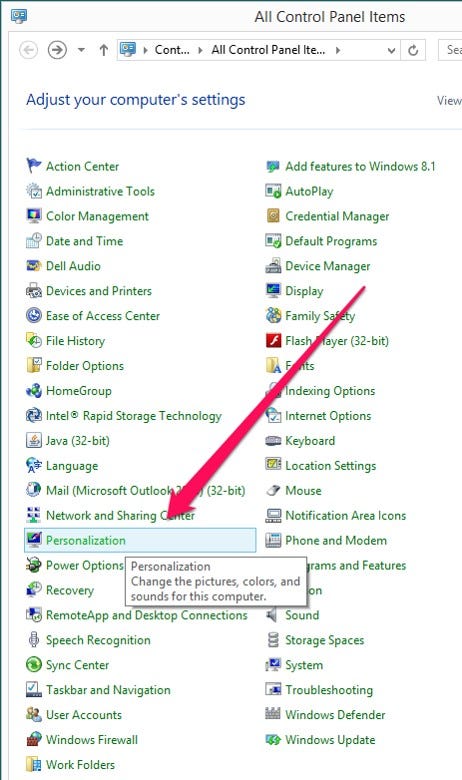This screenshot has height=780, width=462.
Task: Open the Keyboard icon
Action: tap(273, 441)
